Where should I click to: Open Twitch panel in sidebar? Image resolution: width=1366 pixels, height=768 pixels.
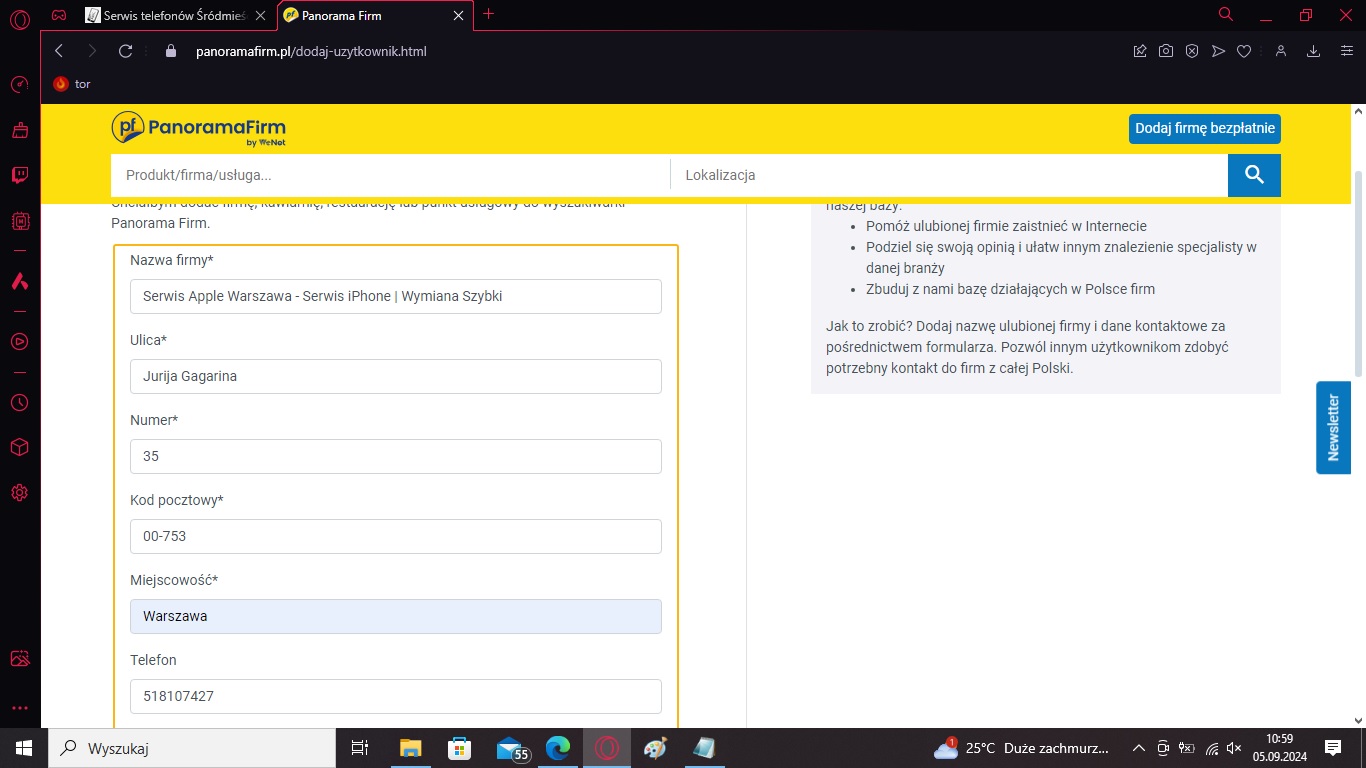coord(19,176)
